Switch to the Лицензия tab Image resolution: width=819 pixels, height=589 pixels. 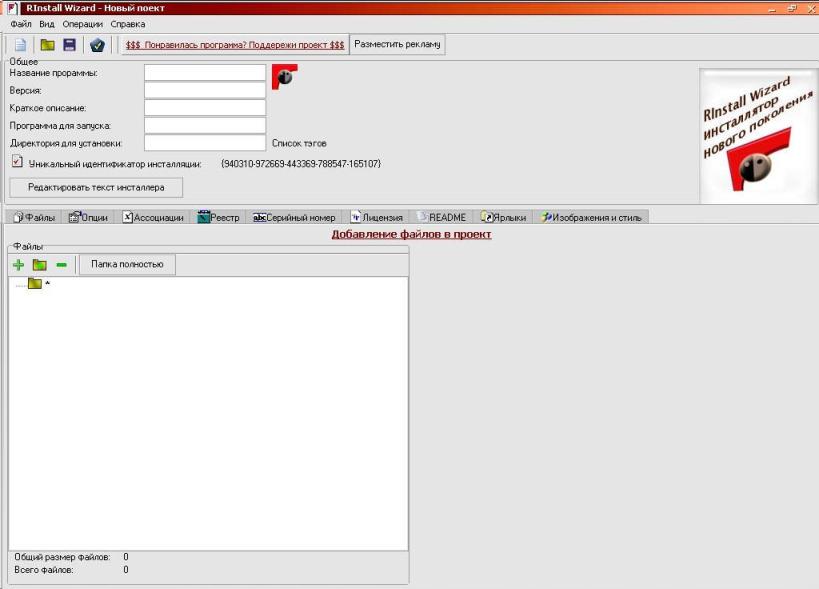pos(377,217)
